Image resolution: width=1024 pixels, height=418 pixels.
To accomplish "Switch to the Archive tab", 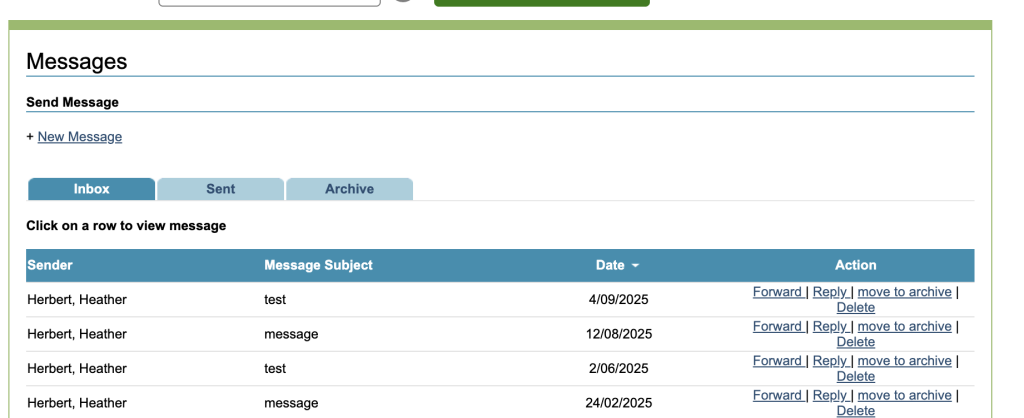I will pos(349,189).
